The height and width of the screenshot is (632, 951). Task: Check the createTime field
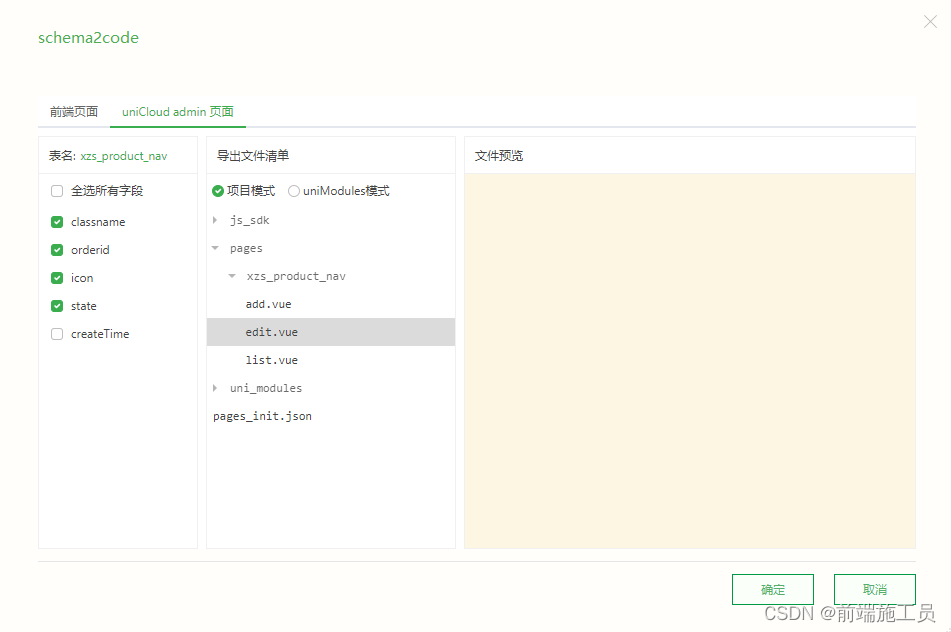[x=57, y=334]
